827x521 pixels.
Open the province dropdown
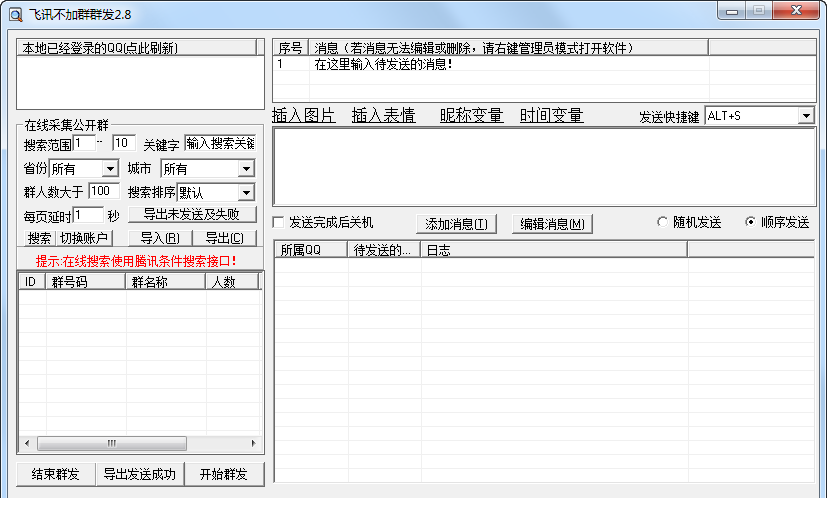coord(110,169)
